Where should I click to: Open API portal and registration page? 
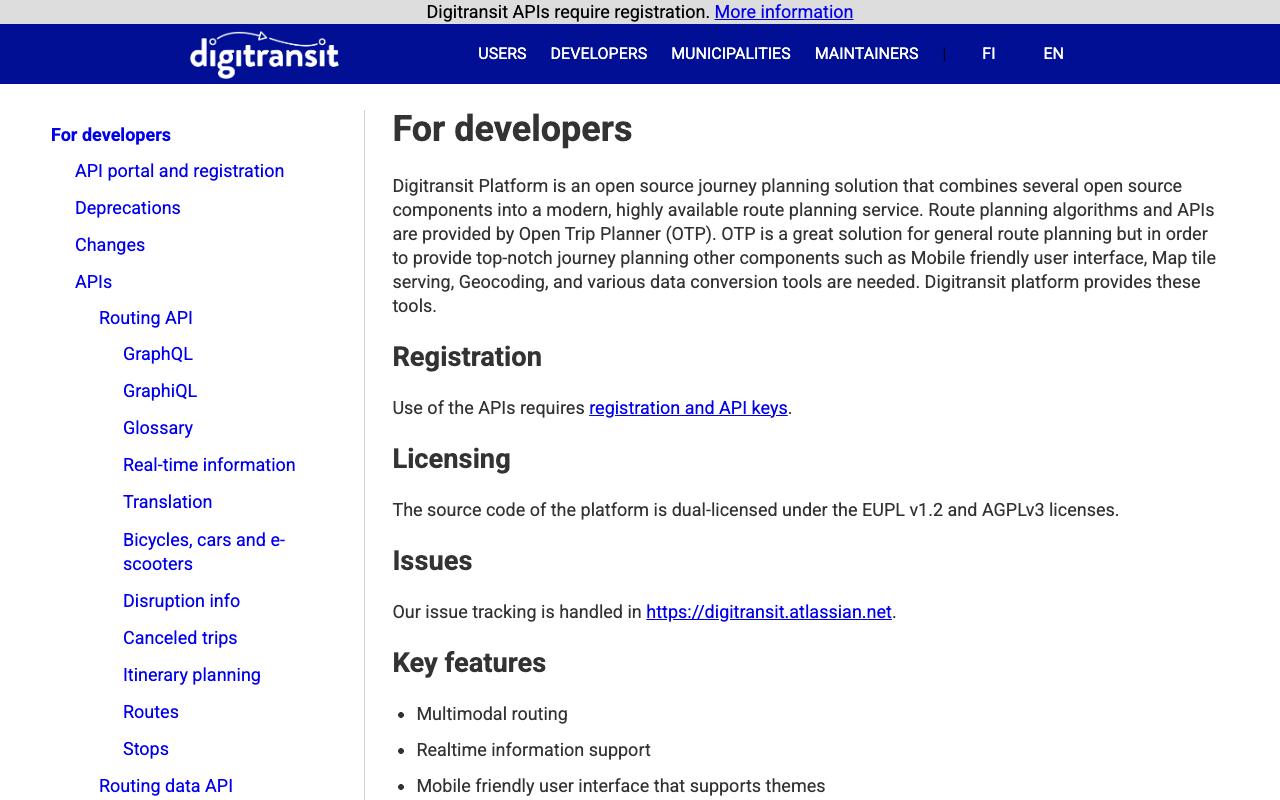point(180,171)
